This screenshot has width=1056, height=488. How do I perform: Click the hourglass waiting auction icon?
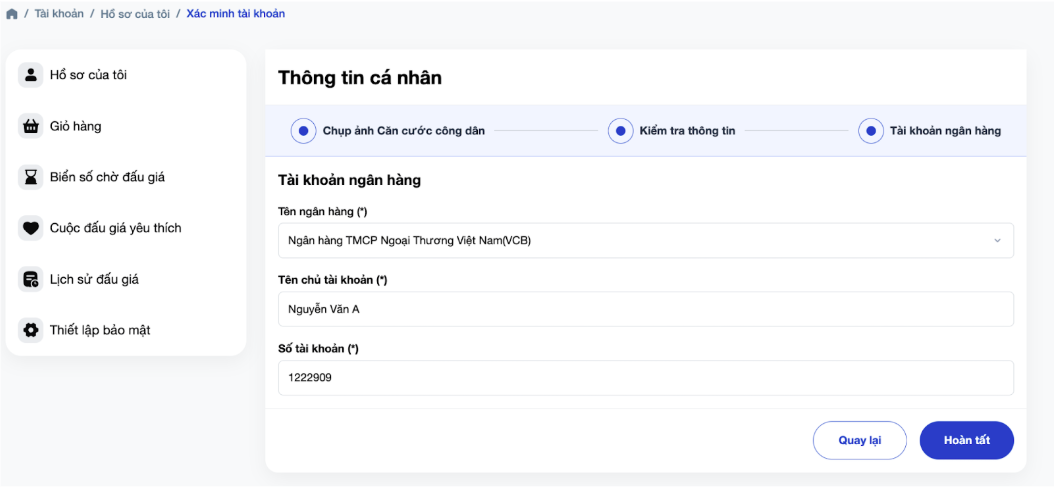pos(30,177)
